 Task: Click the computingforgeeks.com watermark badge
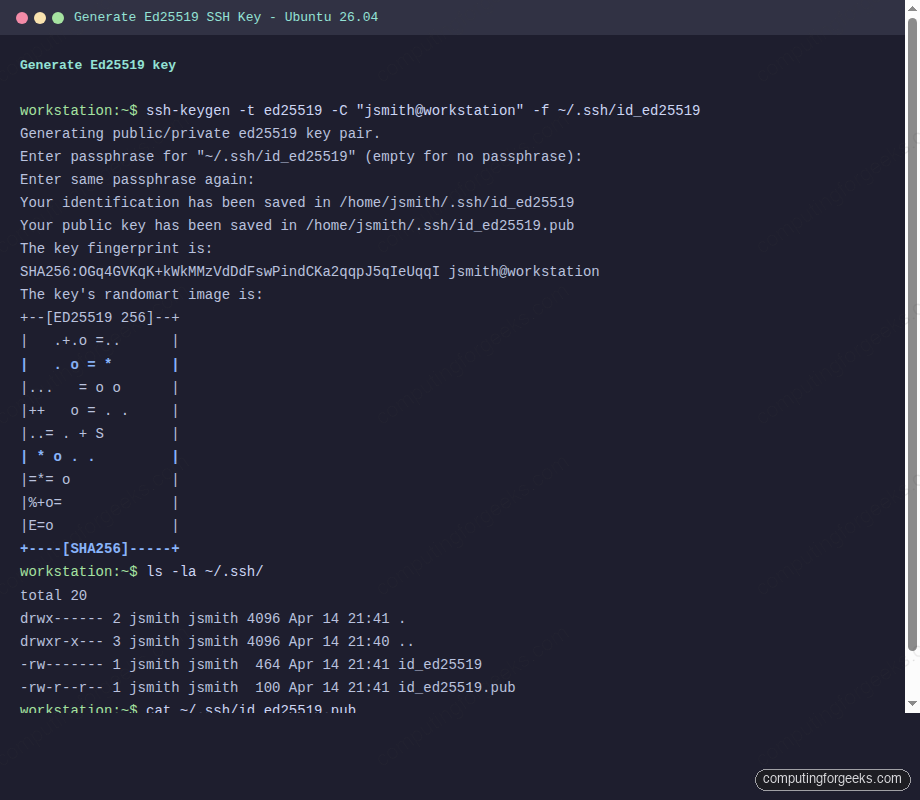coord(833,779)
